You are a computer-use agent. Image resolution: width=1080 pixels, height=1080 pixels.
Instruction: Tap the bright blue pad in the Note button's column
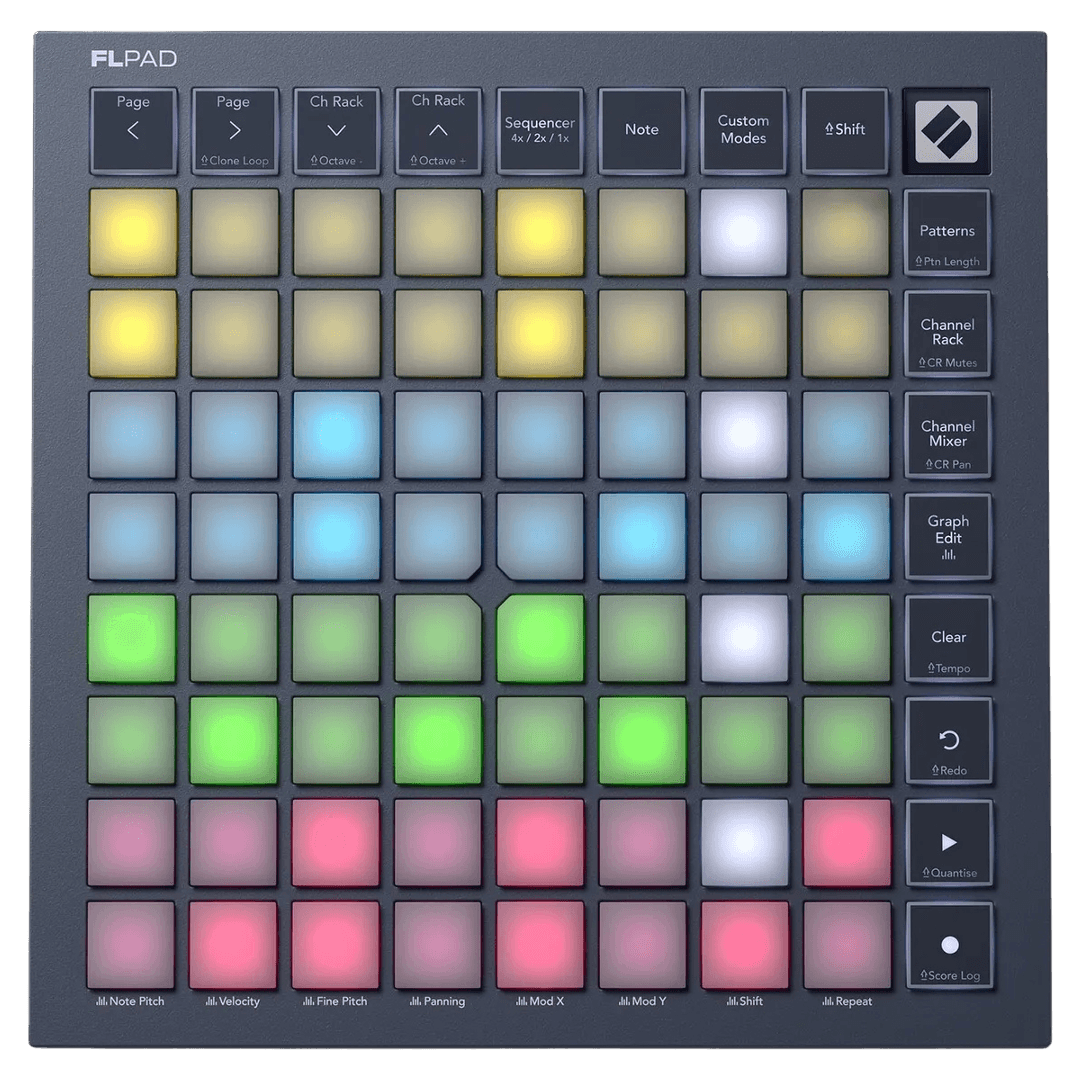[x=642, y=537]
